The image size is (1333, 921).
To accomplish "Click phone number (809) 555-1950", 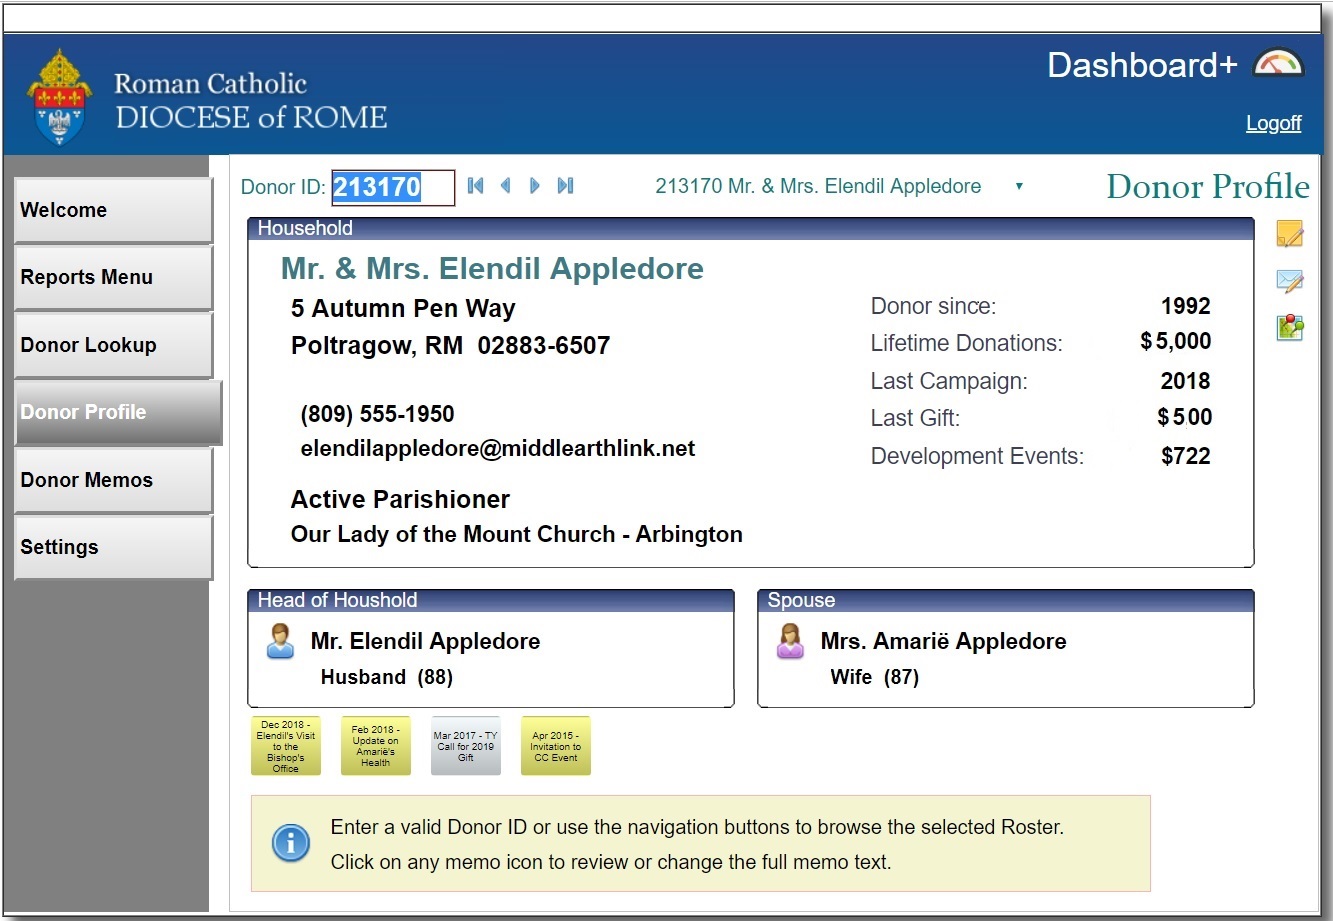I will pyautogui.click(x=377, y=414).
